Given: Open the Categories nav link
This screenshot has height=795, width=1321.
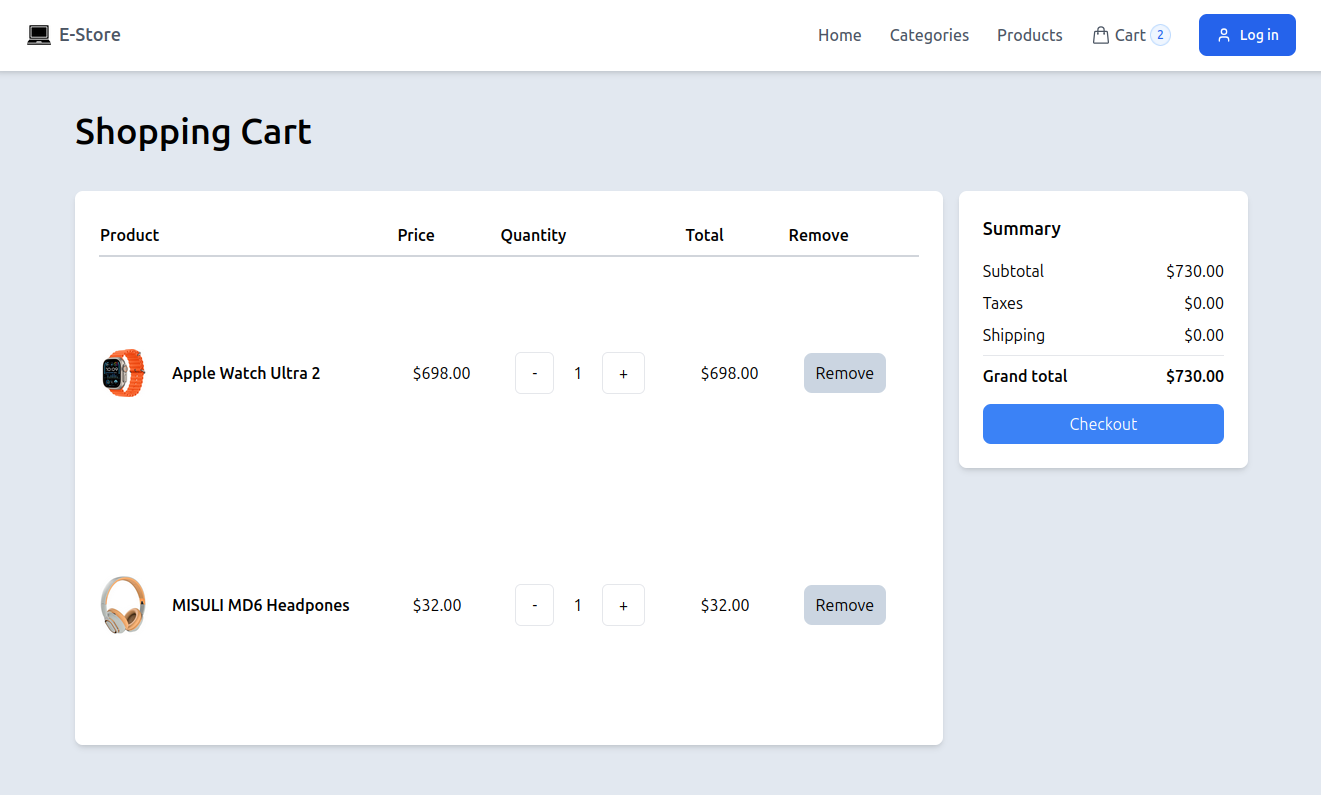Looking at the screenshot, I should (929, 35).
